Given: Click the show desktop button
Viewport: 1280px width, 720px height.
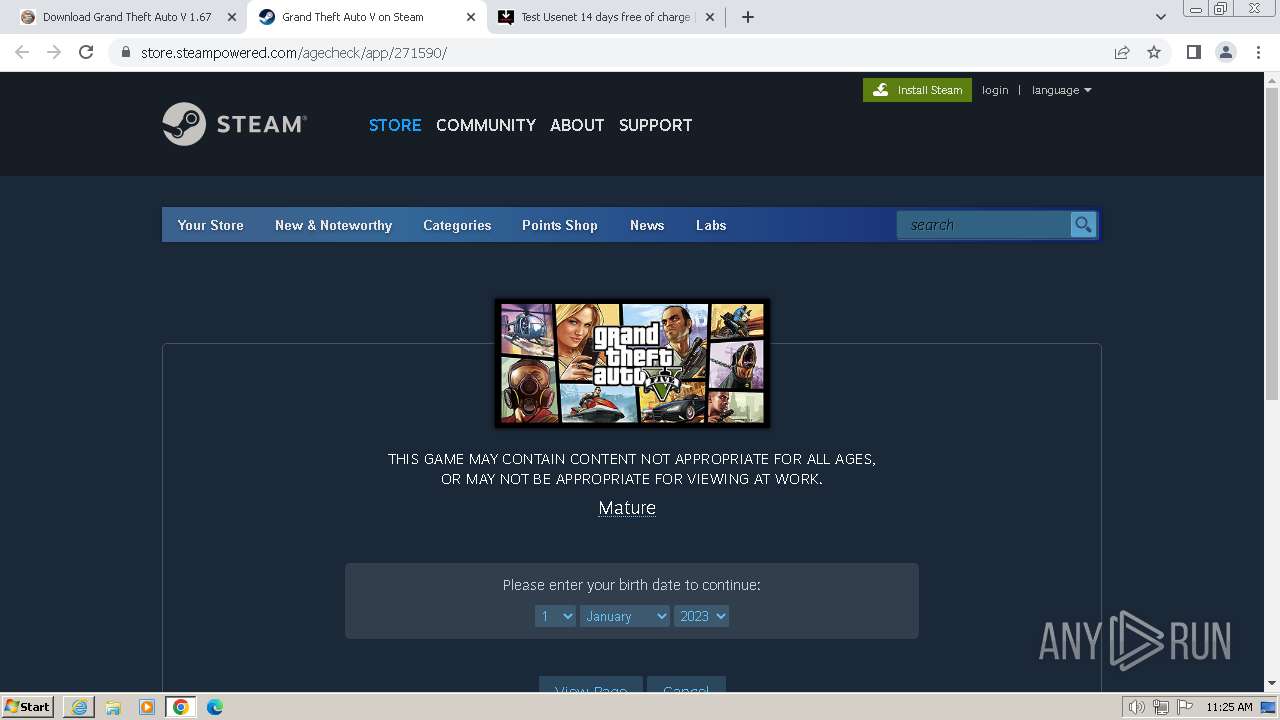Looking at the screenshot, I should coord(1268,707).
